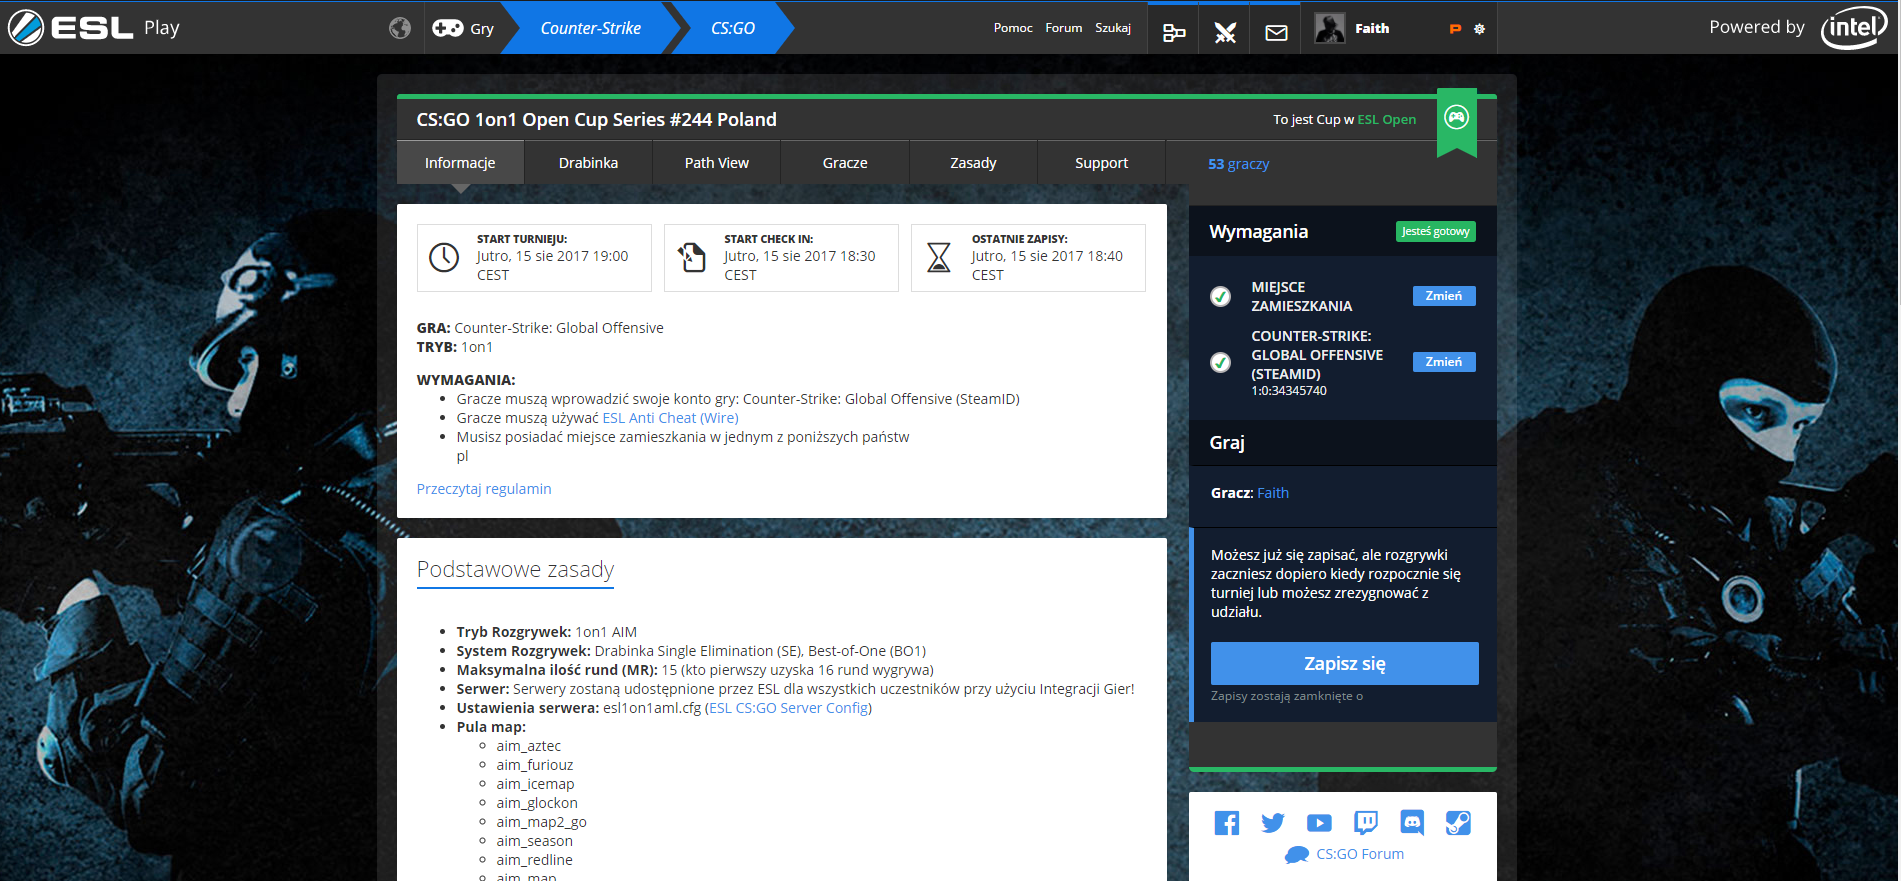Click Zmień for Miejsce Zamieszkania

coord(1443,296)
